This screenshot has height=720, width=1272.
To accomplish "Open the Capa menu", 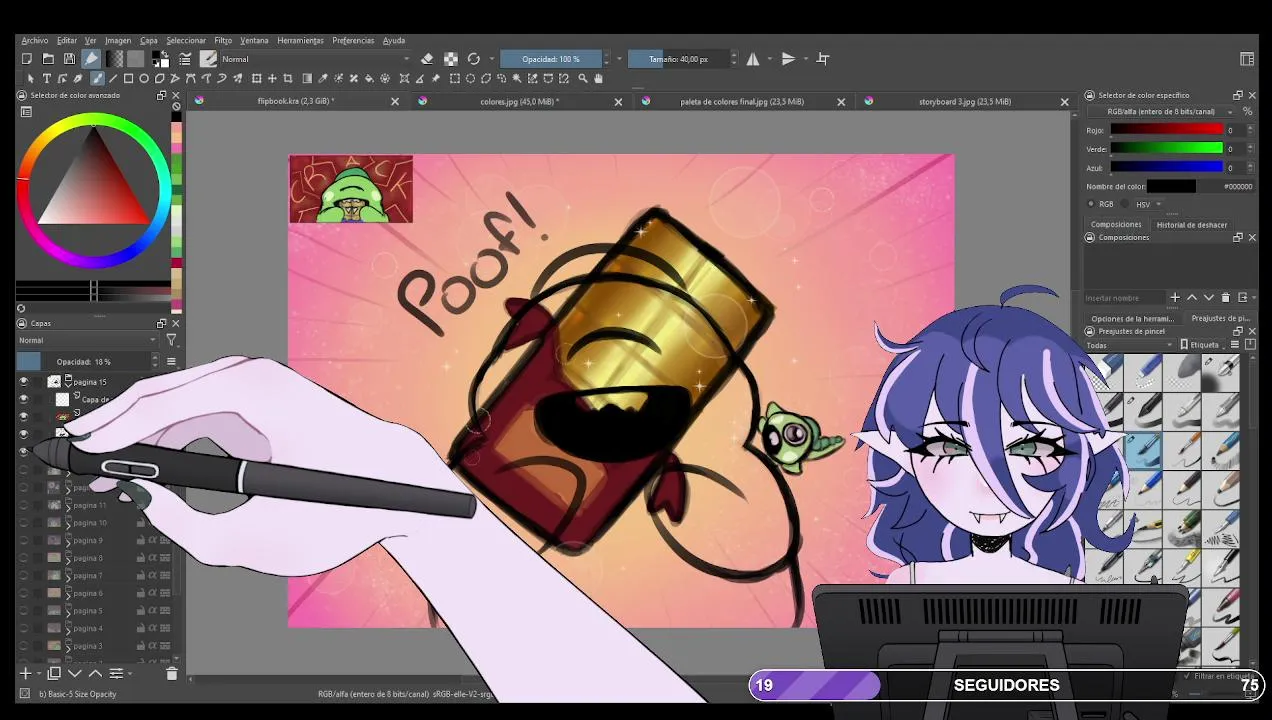I will [x=149, y=40].
